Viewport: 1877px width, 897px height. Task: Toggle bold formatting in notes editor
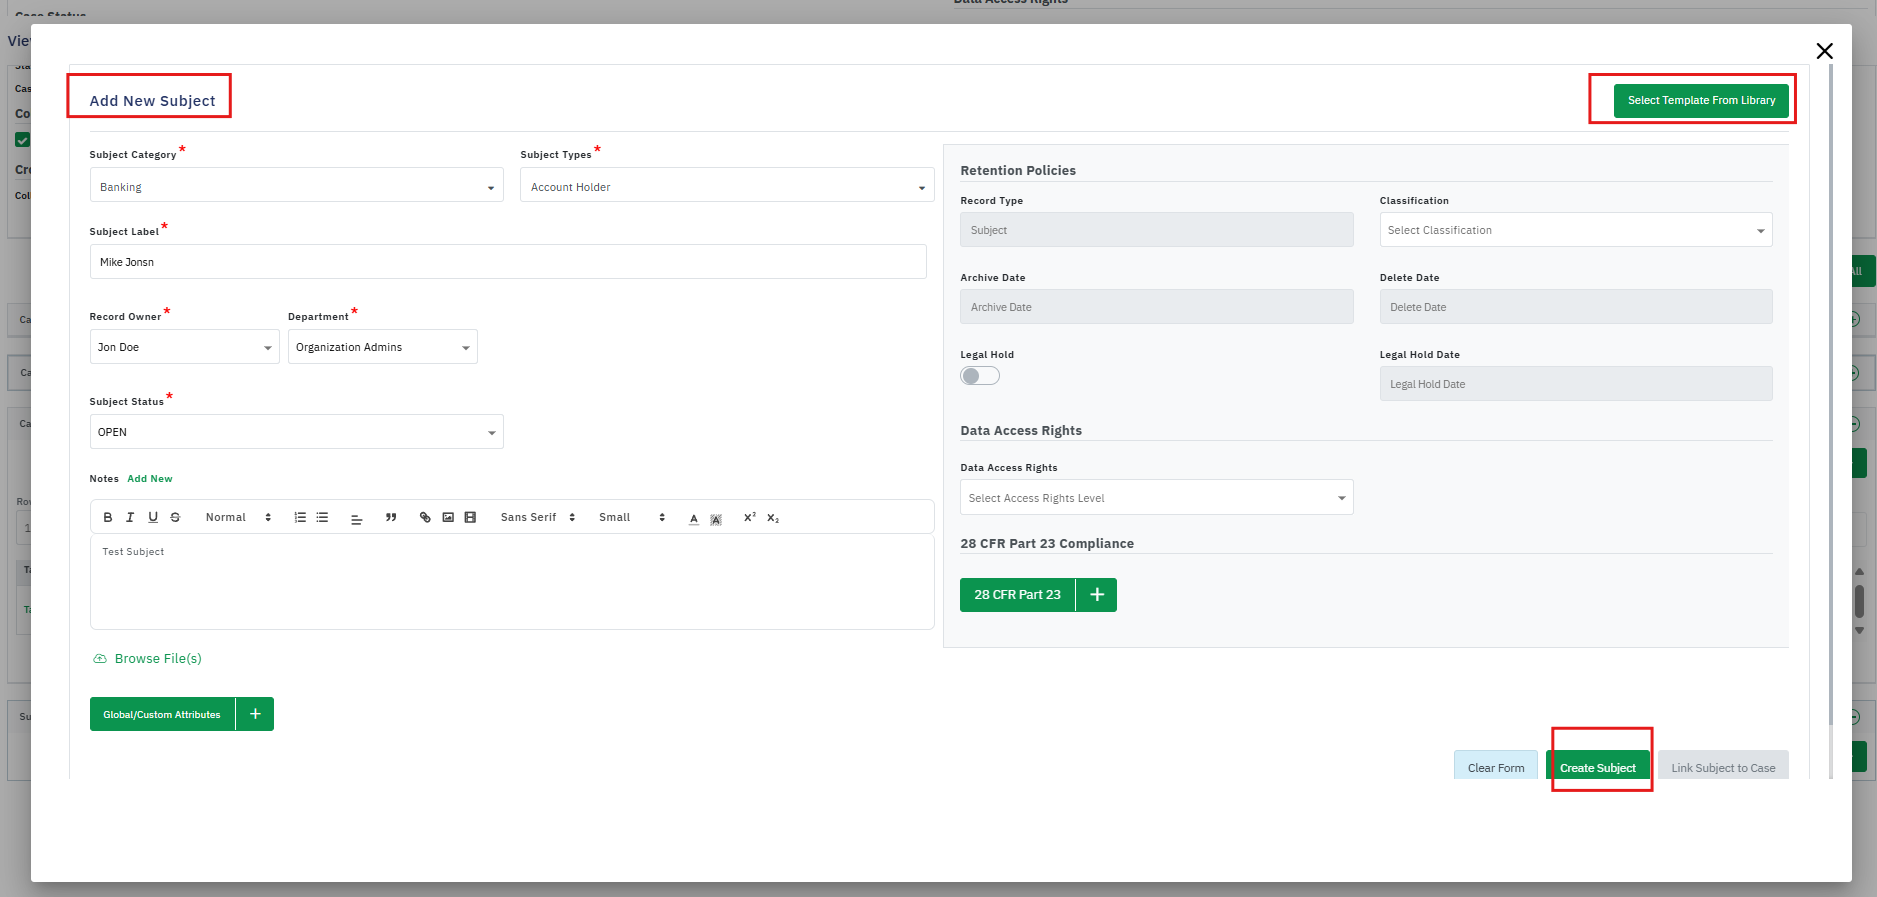pyautogui.click(x=108, y=518)
